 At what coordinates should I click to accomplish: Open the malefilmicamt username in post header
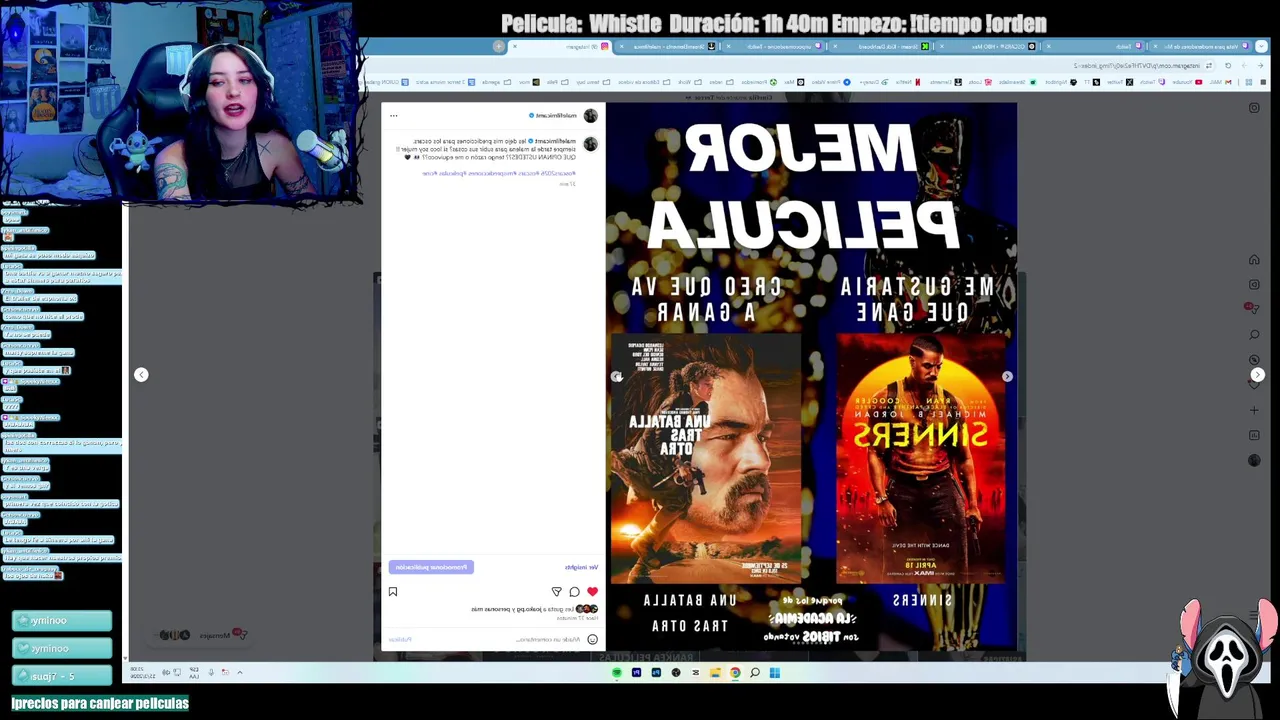pos(556,116)
